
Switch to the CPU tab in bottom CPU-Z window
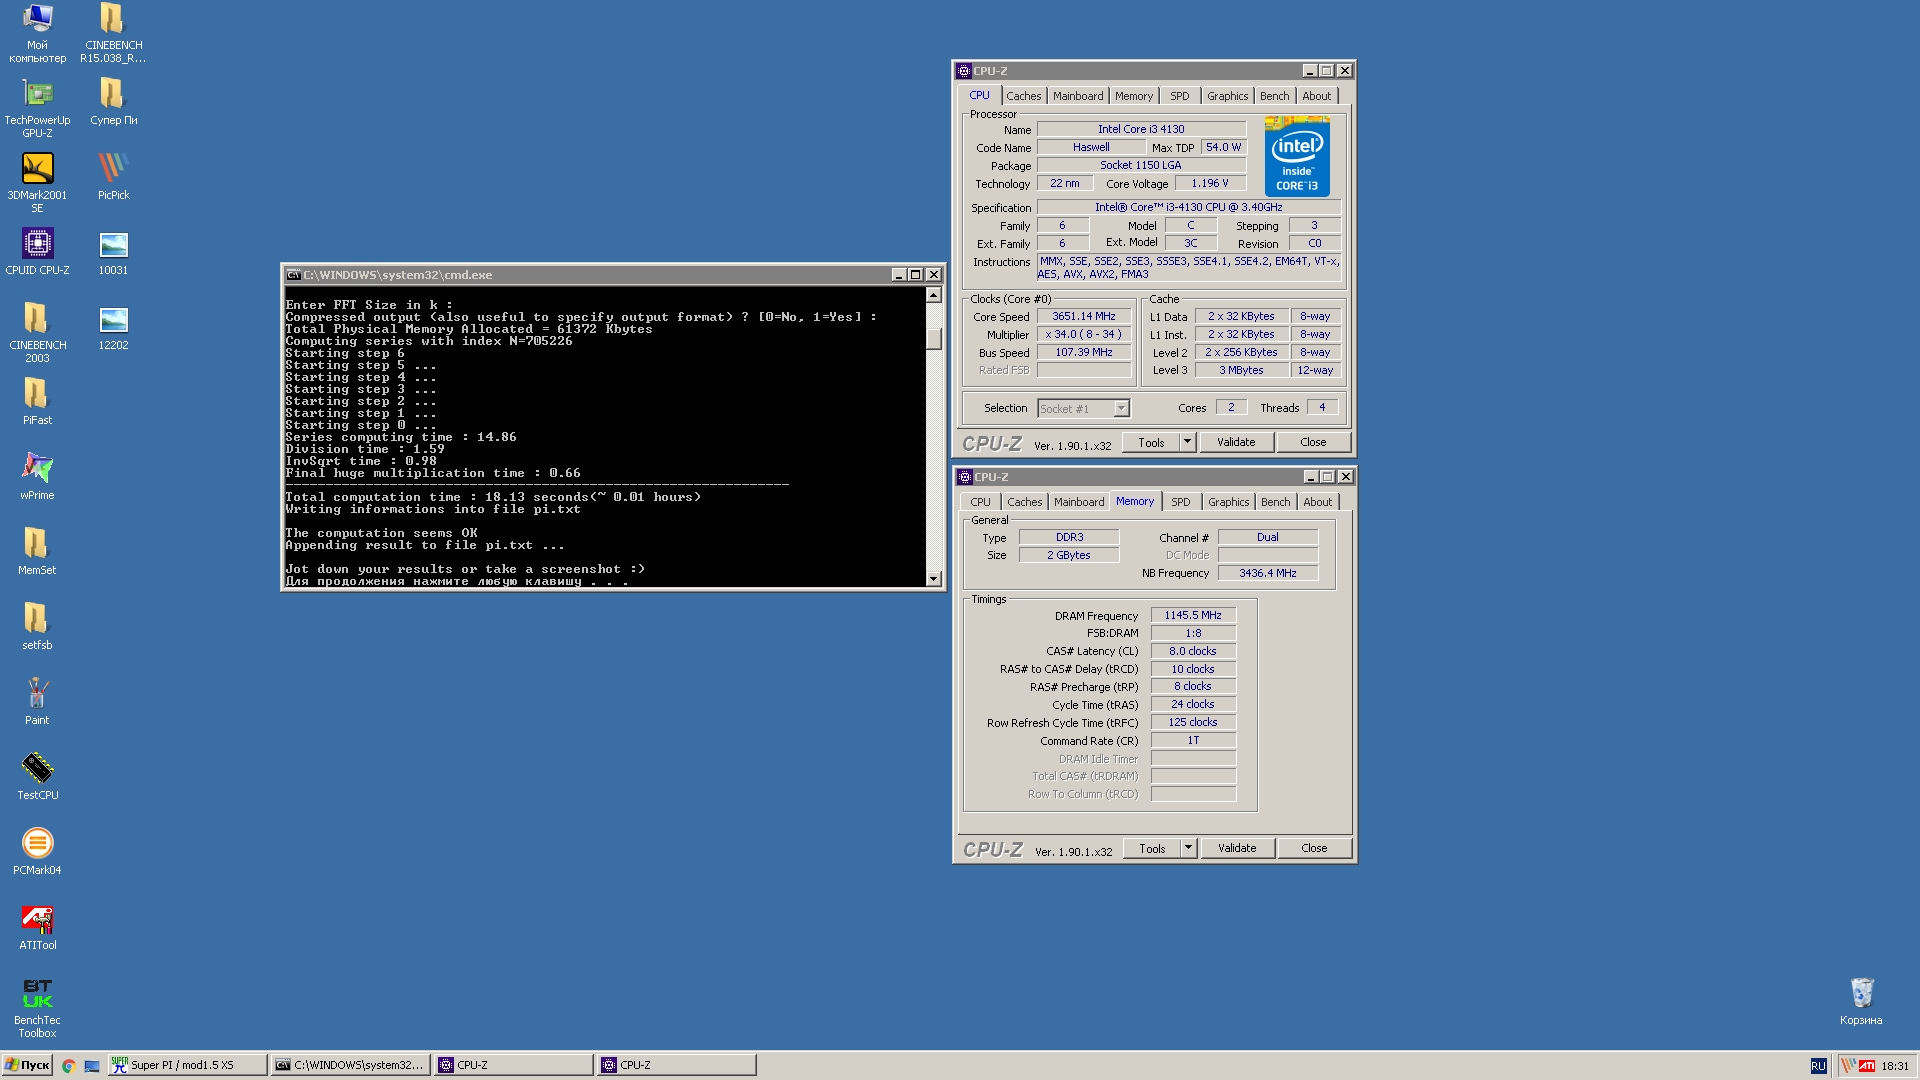pyautogui.click(x=980, y=502)
